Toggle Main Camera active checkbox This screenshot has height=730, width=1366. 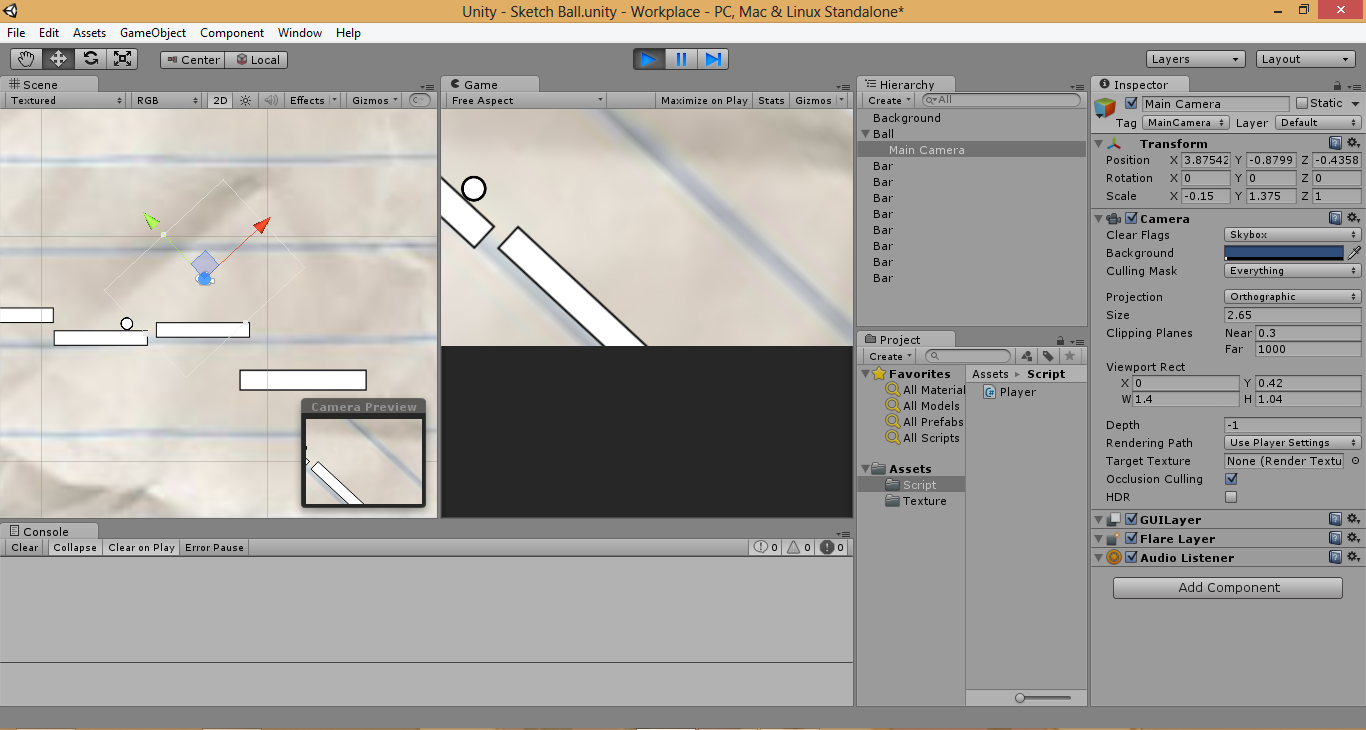(x=1131, y=103)
